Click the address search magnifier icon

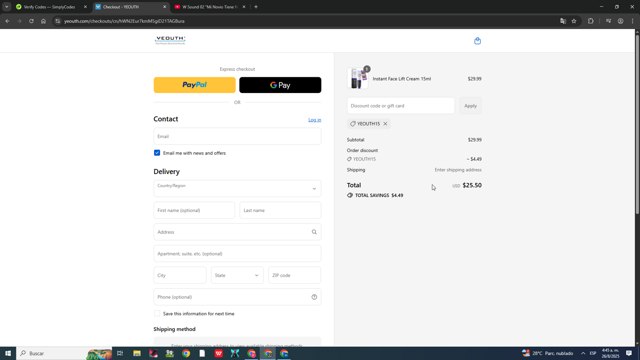click(314, 232)
